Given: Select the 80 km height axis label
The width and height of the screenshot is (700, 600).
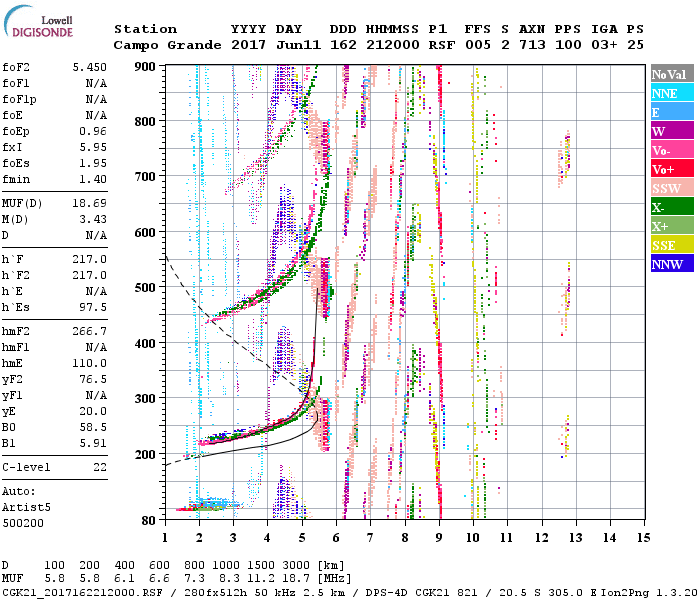Looking at the screenshot, I should click(149, 520).
